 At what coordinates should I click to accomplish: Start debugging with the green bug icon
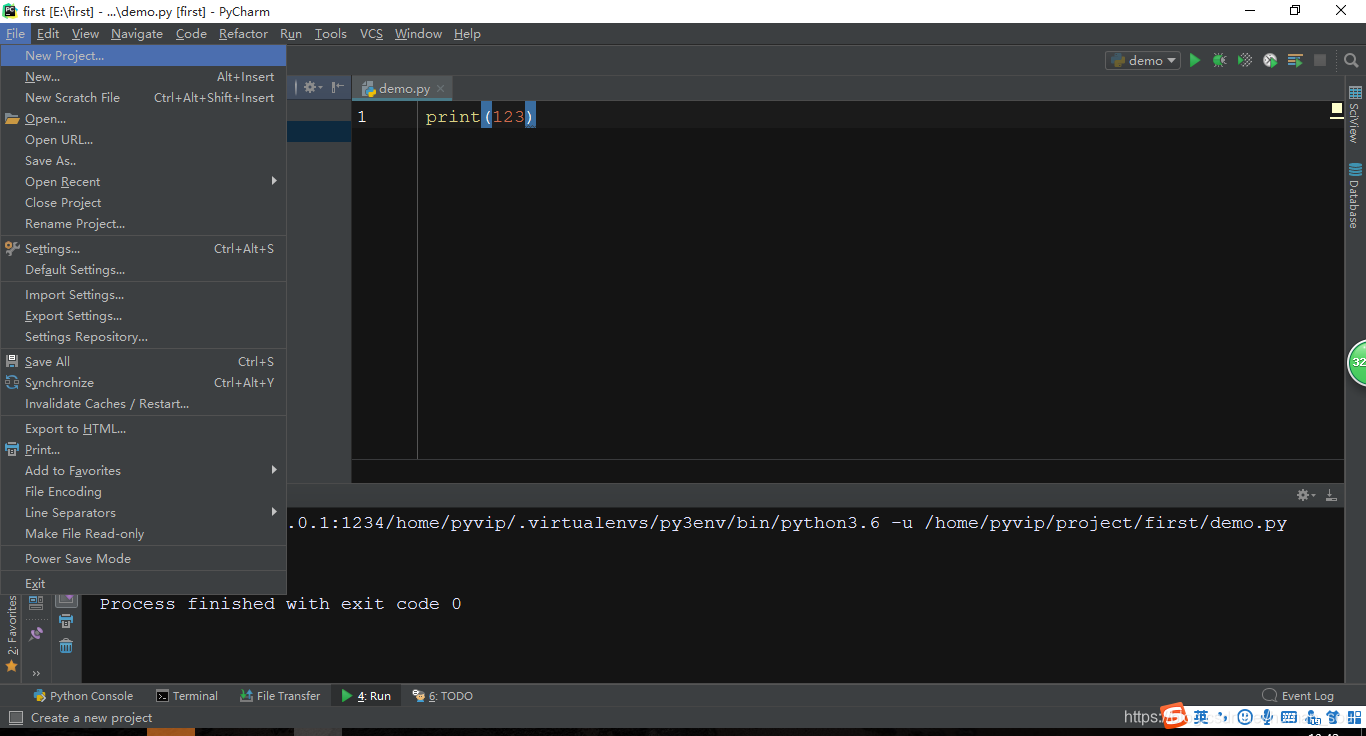click(x=1219, y=60)
